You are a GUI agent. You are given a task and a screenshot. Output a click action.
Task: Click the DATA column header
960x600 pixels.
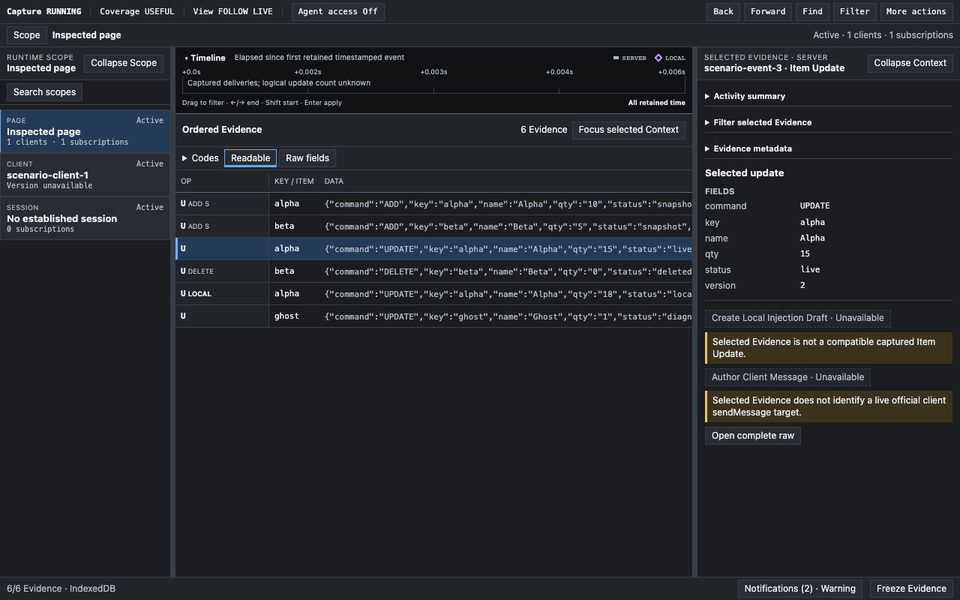(x=334, y=181)
